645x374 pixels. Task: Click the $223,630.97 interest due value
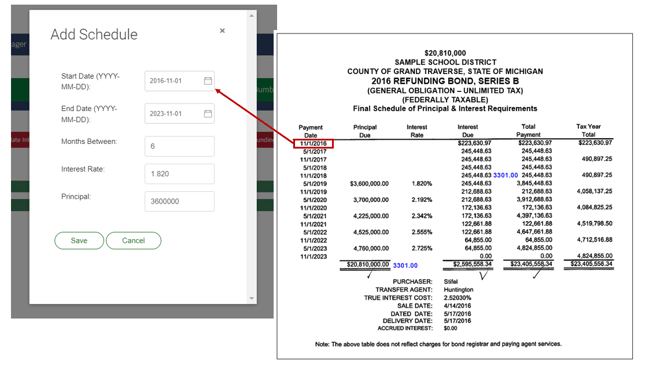[474, 143]
